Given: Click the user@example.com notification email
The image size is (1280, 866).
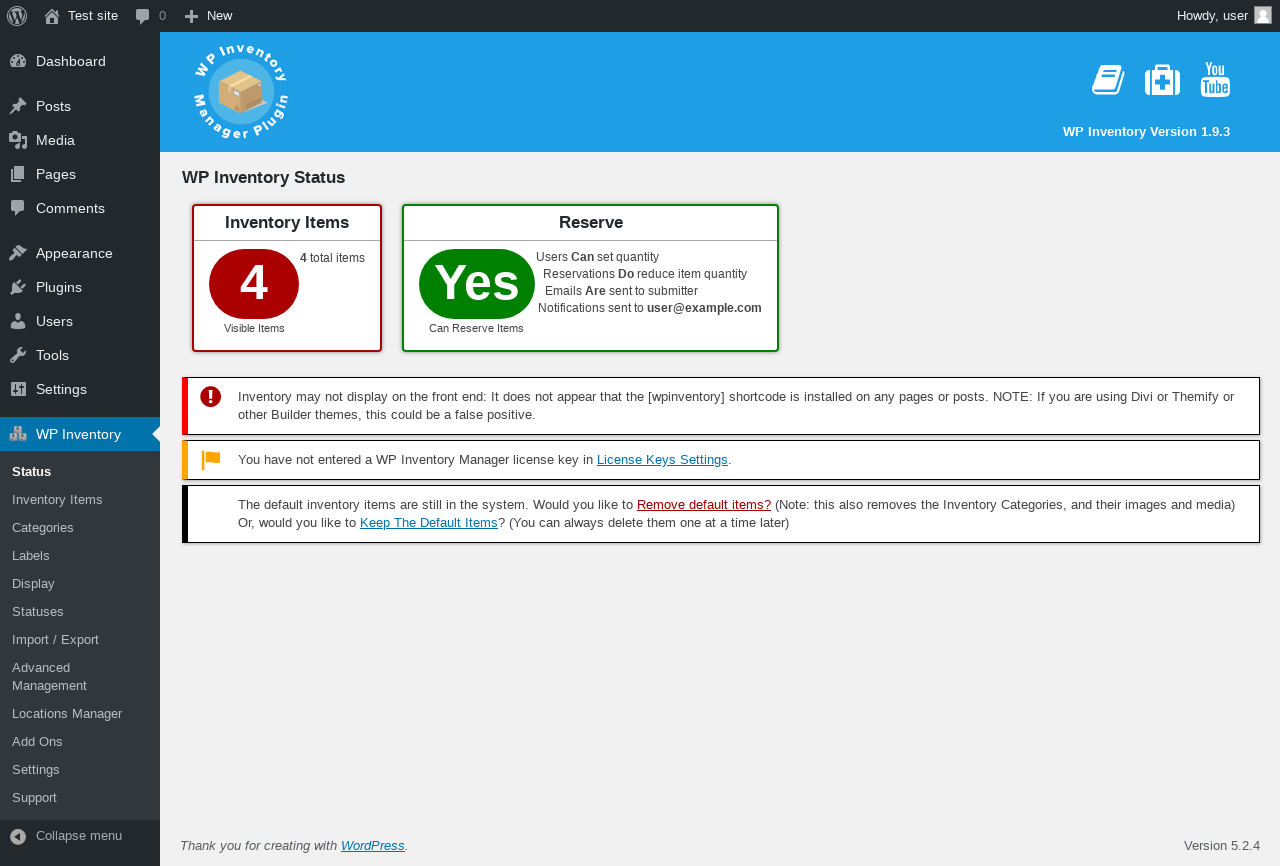Looking at the screenshot, I should 704,308.
